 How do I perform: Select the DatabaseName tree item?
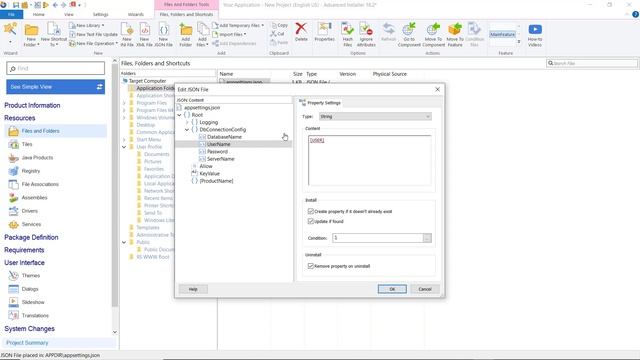tap(224, 137)
